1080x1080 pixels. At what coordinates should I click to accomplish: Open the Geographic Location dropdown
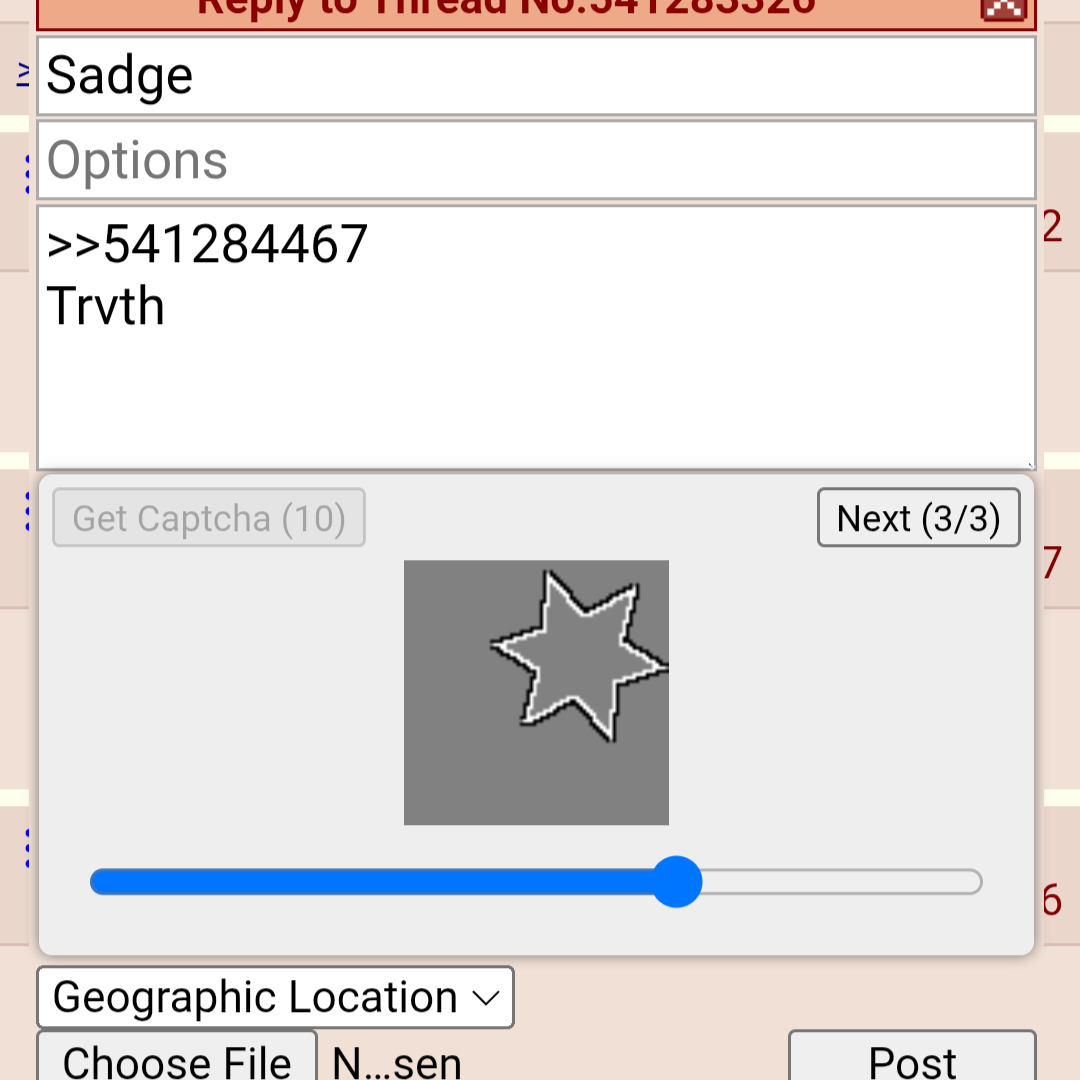276,997
